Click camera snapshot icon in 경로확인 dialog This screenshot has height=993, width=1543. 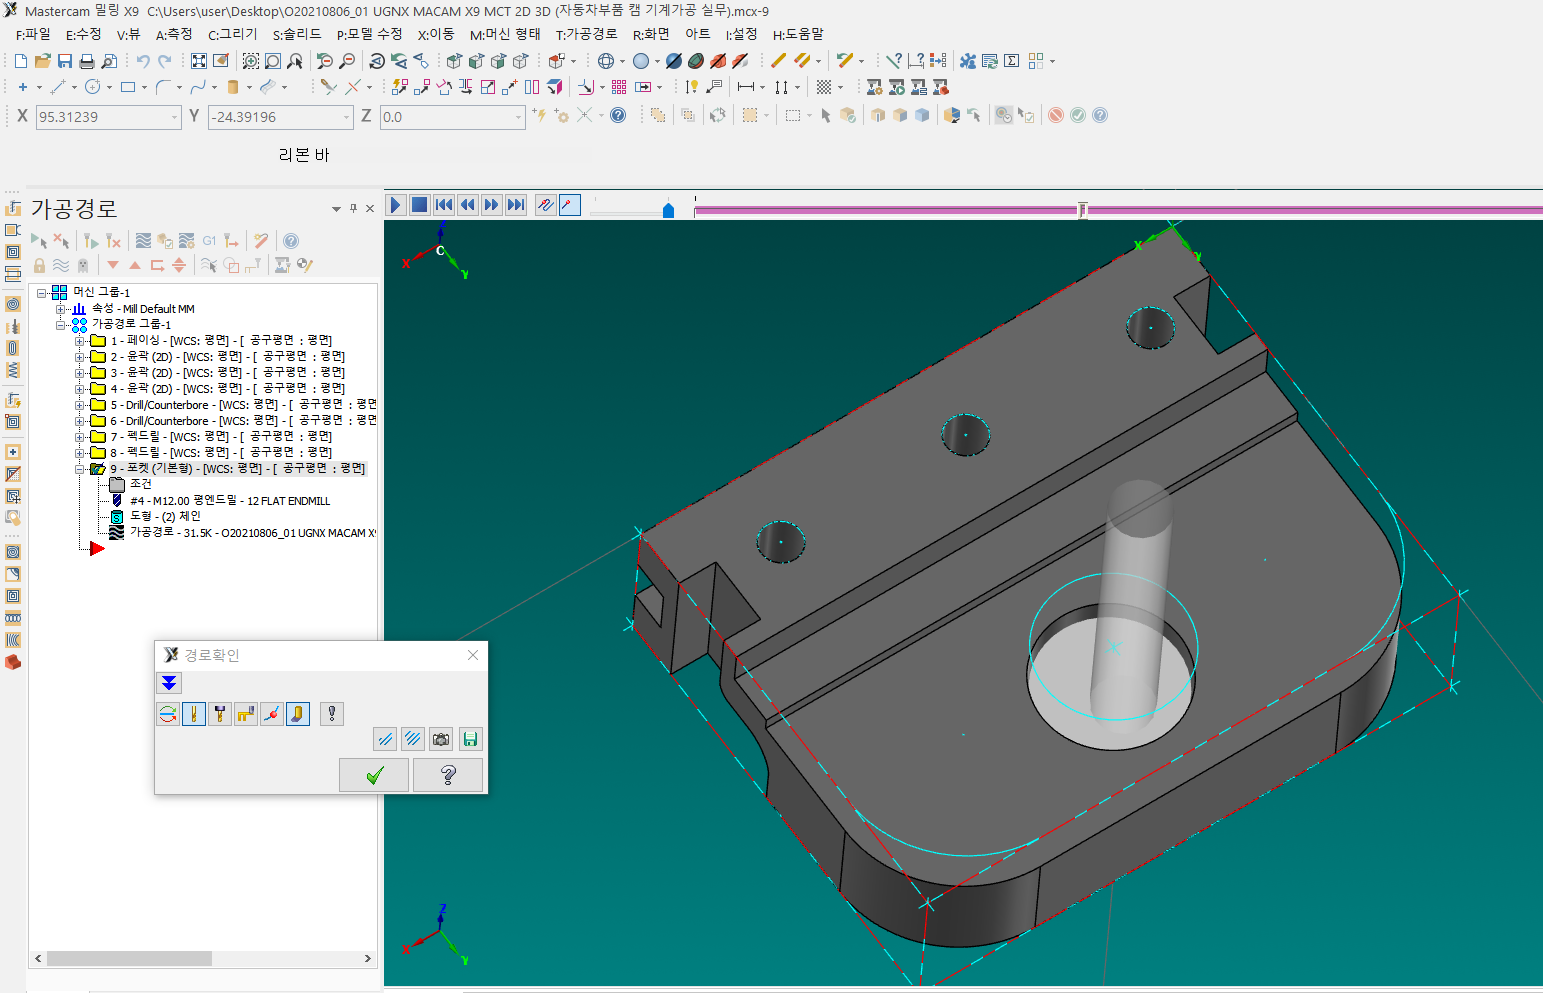[441, 739]
